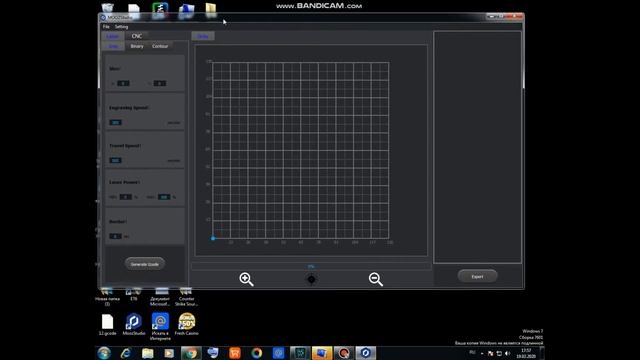Open the Fresh Casino desktop shortcut

pos(187,324)
